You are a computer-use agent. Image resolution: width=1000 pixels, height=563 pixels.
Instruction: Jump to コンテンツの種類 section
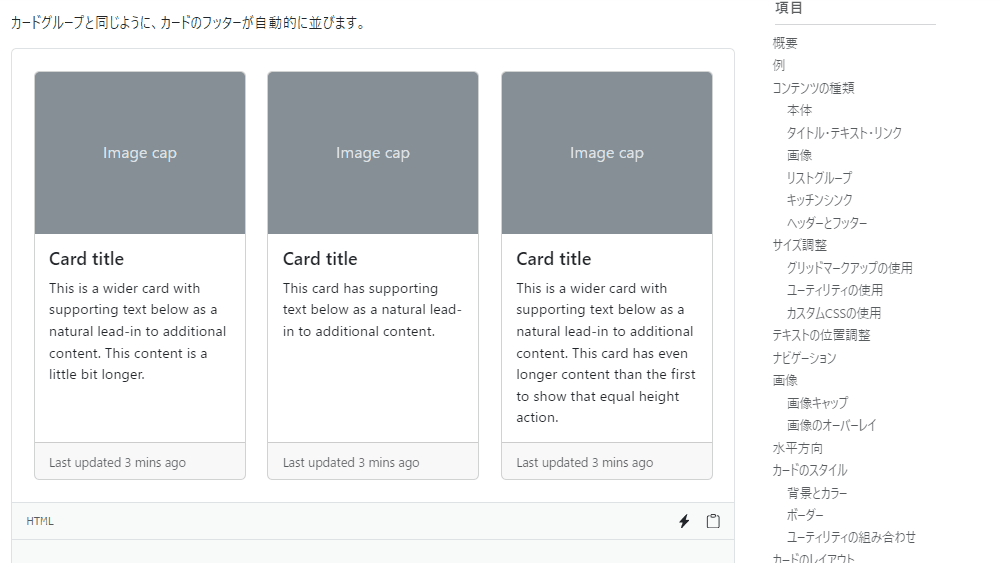[x=813, y=88]
